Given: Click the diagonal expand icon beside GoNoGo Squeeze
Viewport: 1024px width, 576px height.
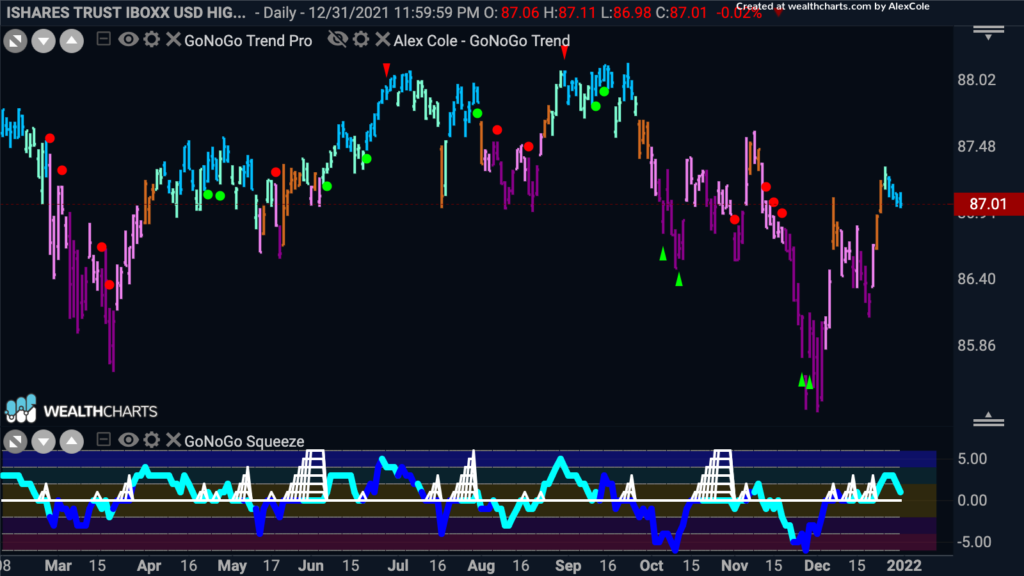Looking at the screenshot, I should coord(15,442).
